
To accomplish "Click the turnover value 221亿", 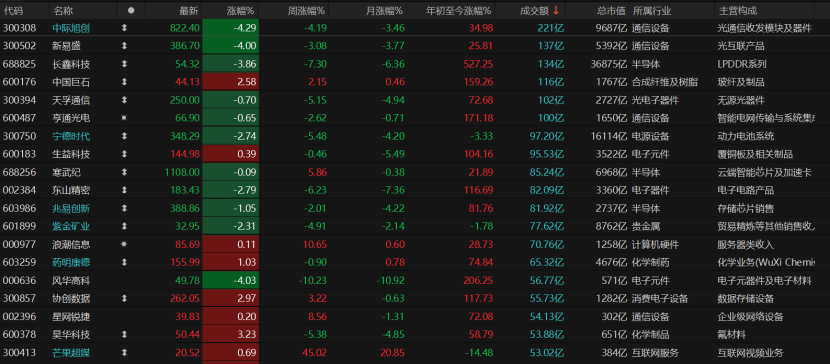I will coord(551,28).
